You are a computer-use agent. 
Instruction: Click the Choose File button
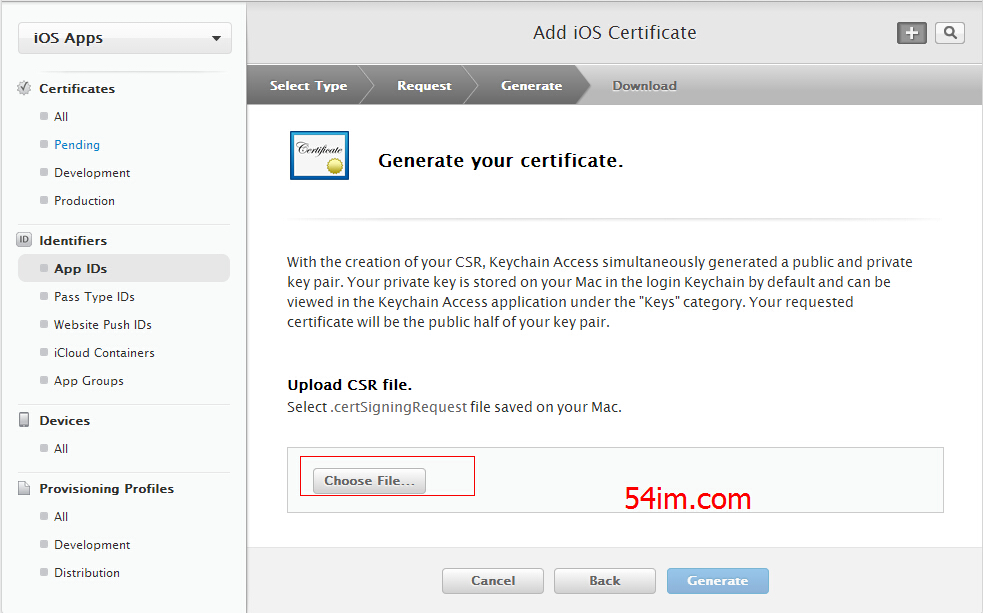369,481
